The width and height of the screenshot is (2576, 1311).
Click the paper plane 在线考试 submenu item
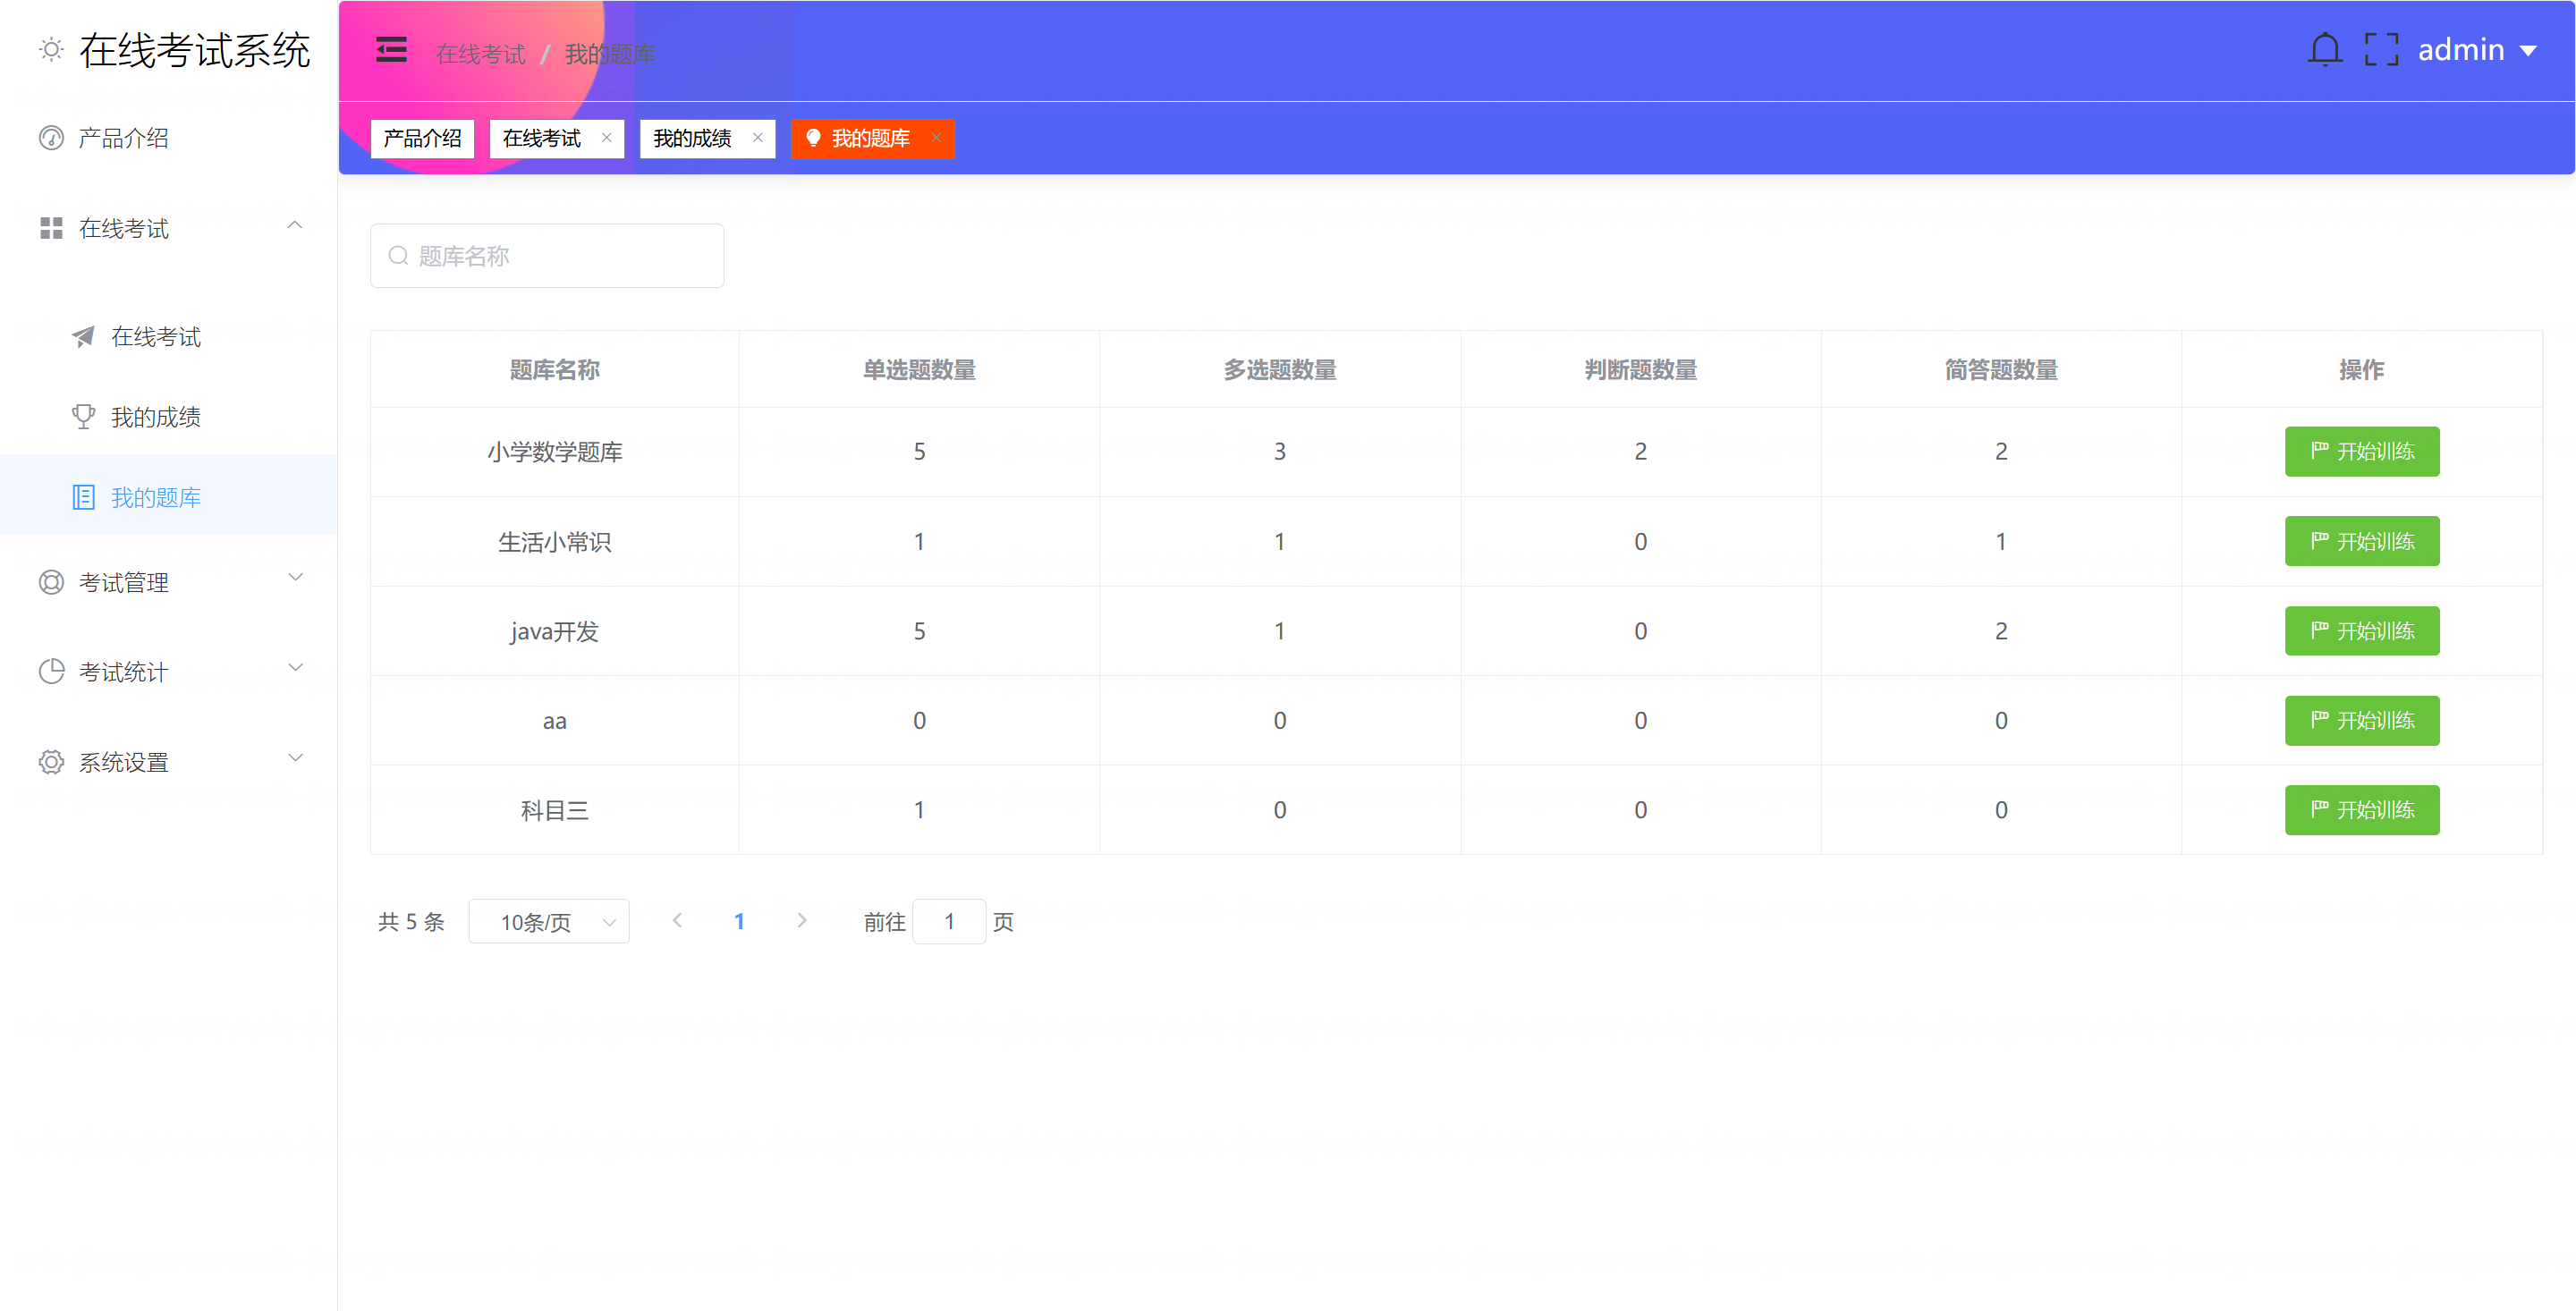pyautogui.click(x=155, y=337)
